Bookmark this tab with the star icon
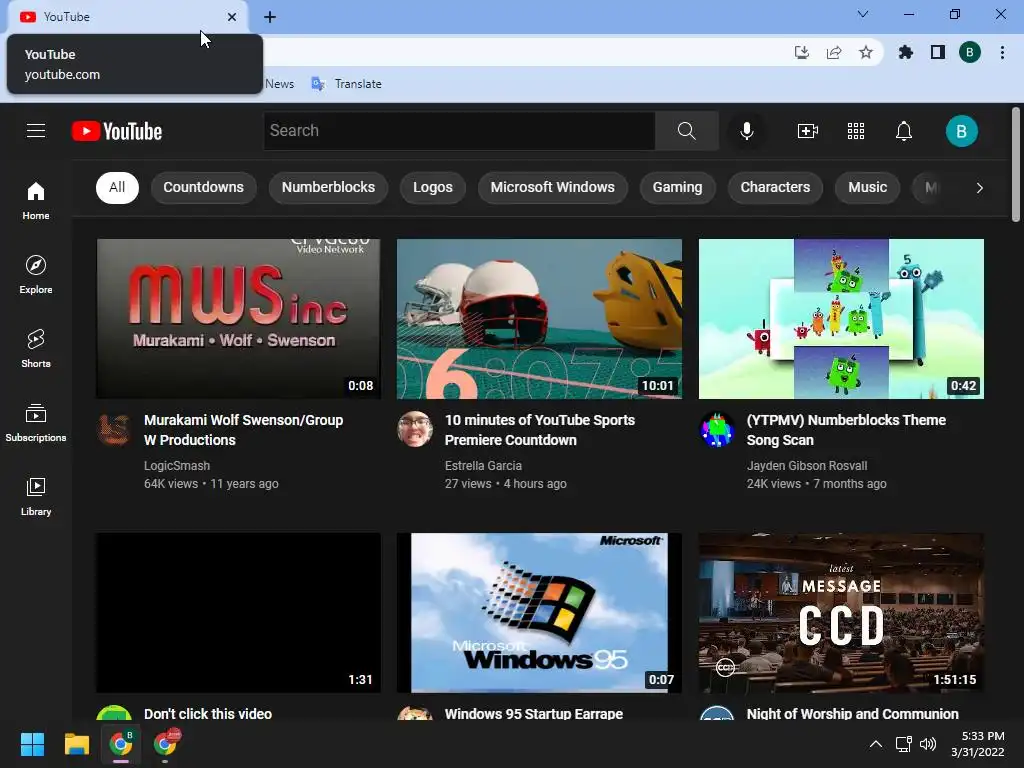 click(x=866, y=52)
